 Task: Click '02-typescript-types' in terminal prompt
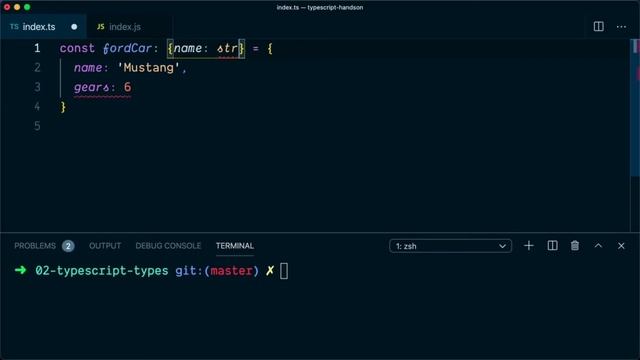click(x=102, y=271)
